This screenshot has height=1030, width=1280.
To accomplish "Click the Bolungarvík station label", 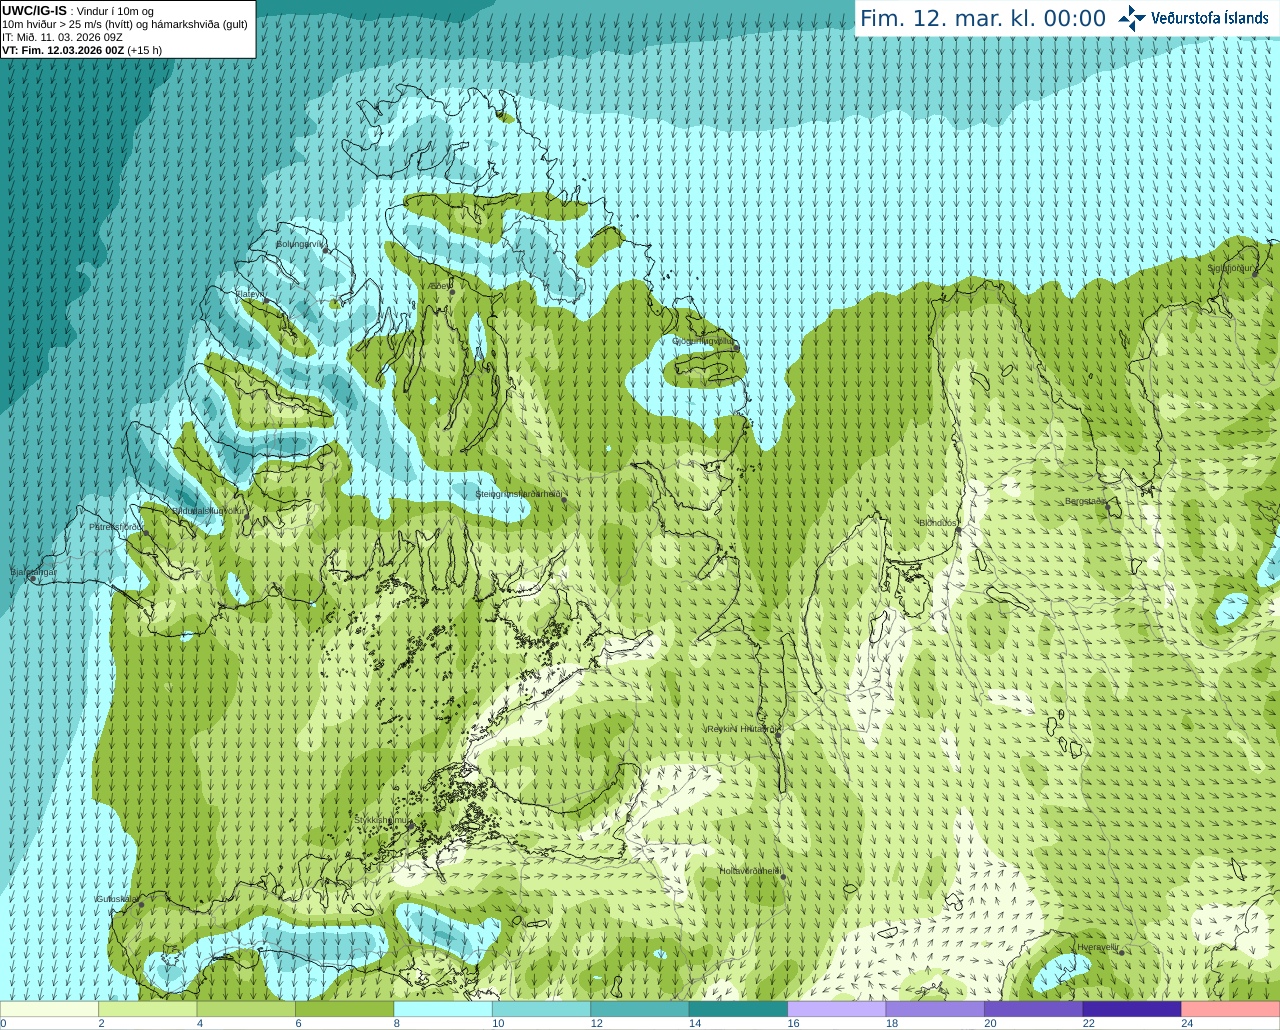I will click(x=301, y=243).
